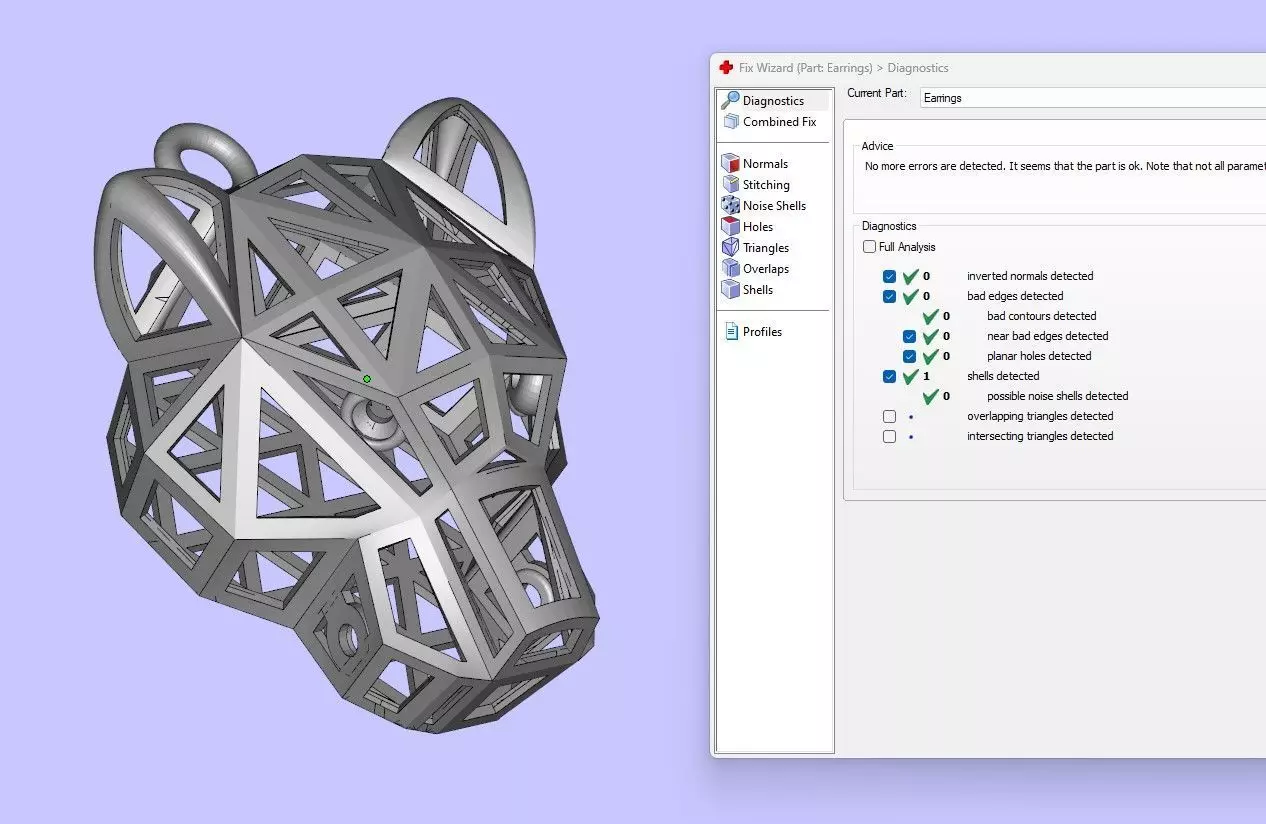Uncheck the planar holes detected checkbox

[909, 357]
